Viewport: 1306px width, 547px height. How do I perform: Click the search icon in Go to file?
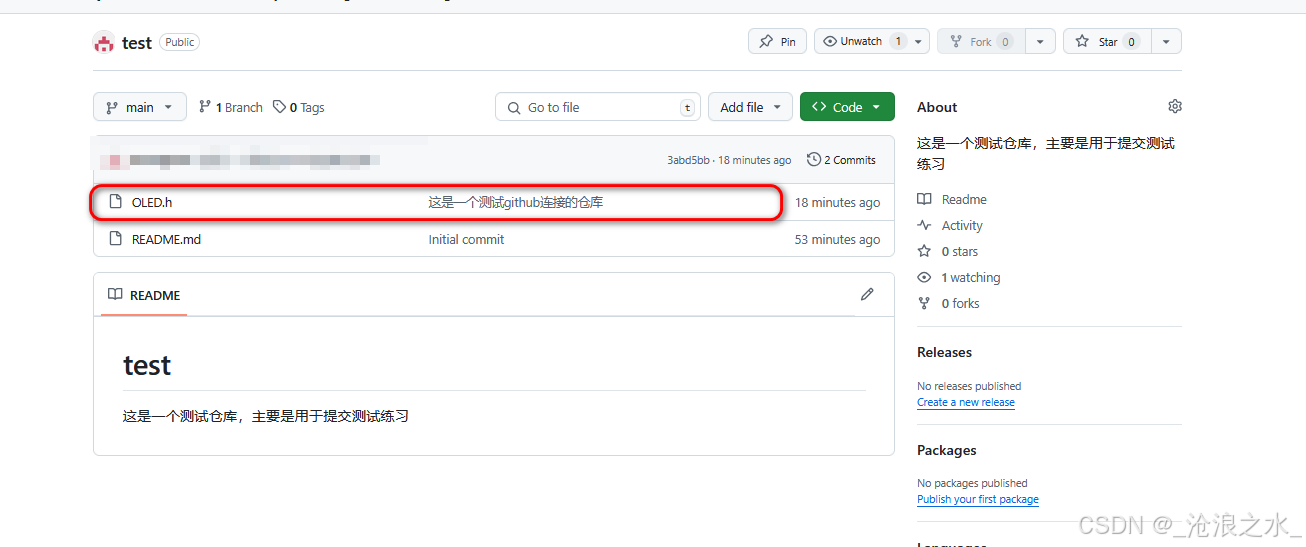tap(514, 108)
